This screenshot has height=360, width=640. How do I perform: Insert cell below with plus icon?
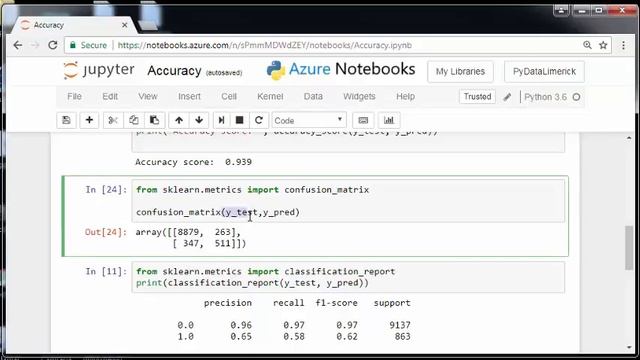click(x=89, y=120)
